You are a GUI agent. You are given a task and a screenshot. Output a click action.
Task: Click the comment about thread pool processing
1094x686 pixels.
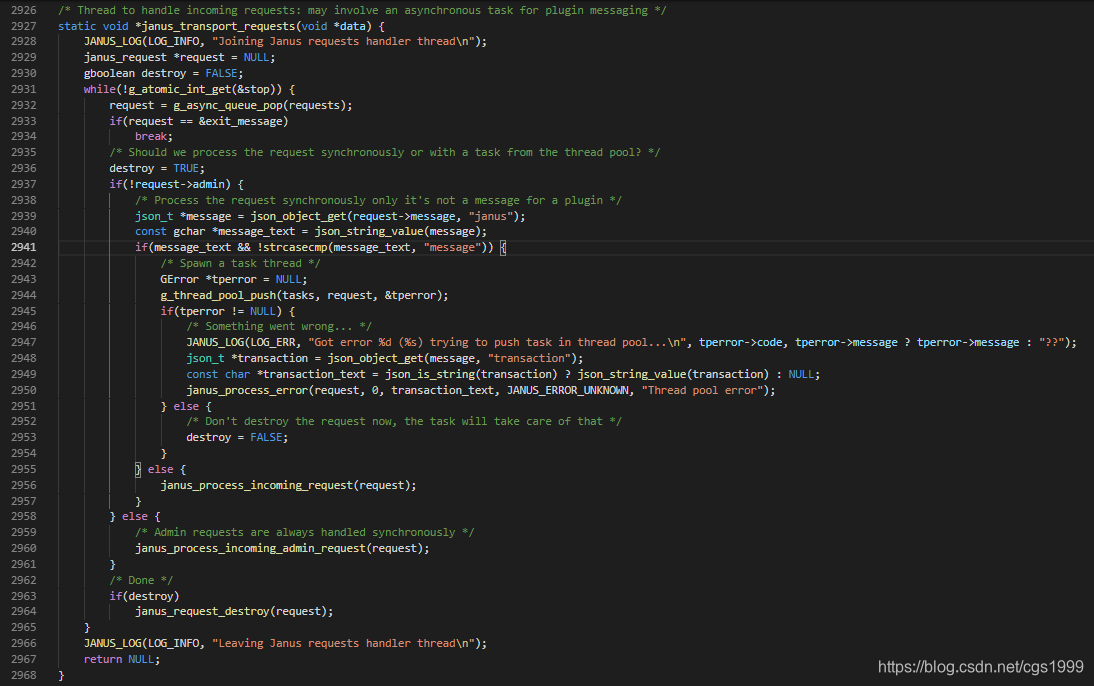pos(384,152)
